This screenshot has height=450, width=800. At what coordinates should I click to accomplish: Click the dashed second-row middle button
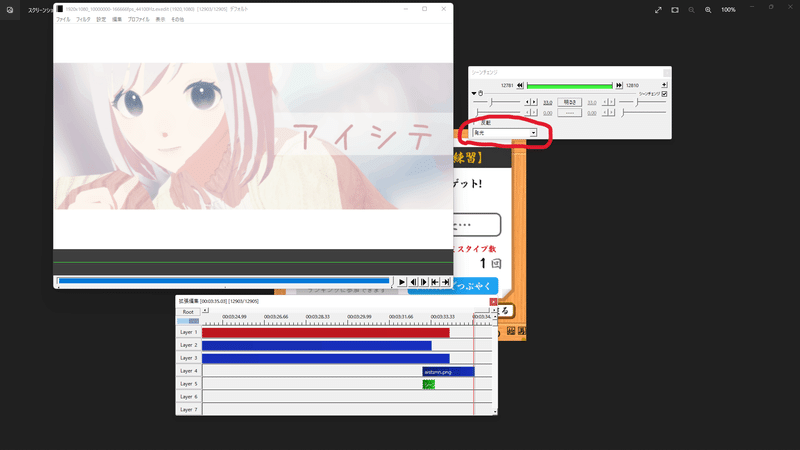tap(569, 113)
